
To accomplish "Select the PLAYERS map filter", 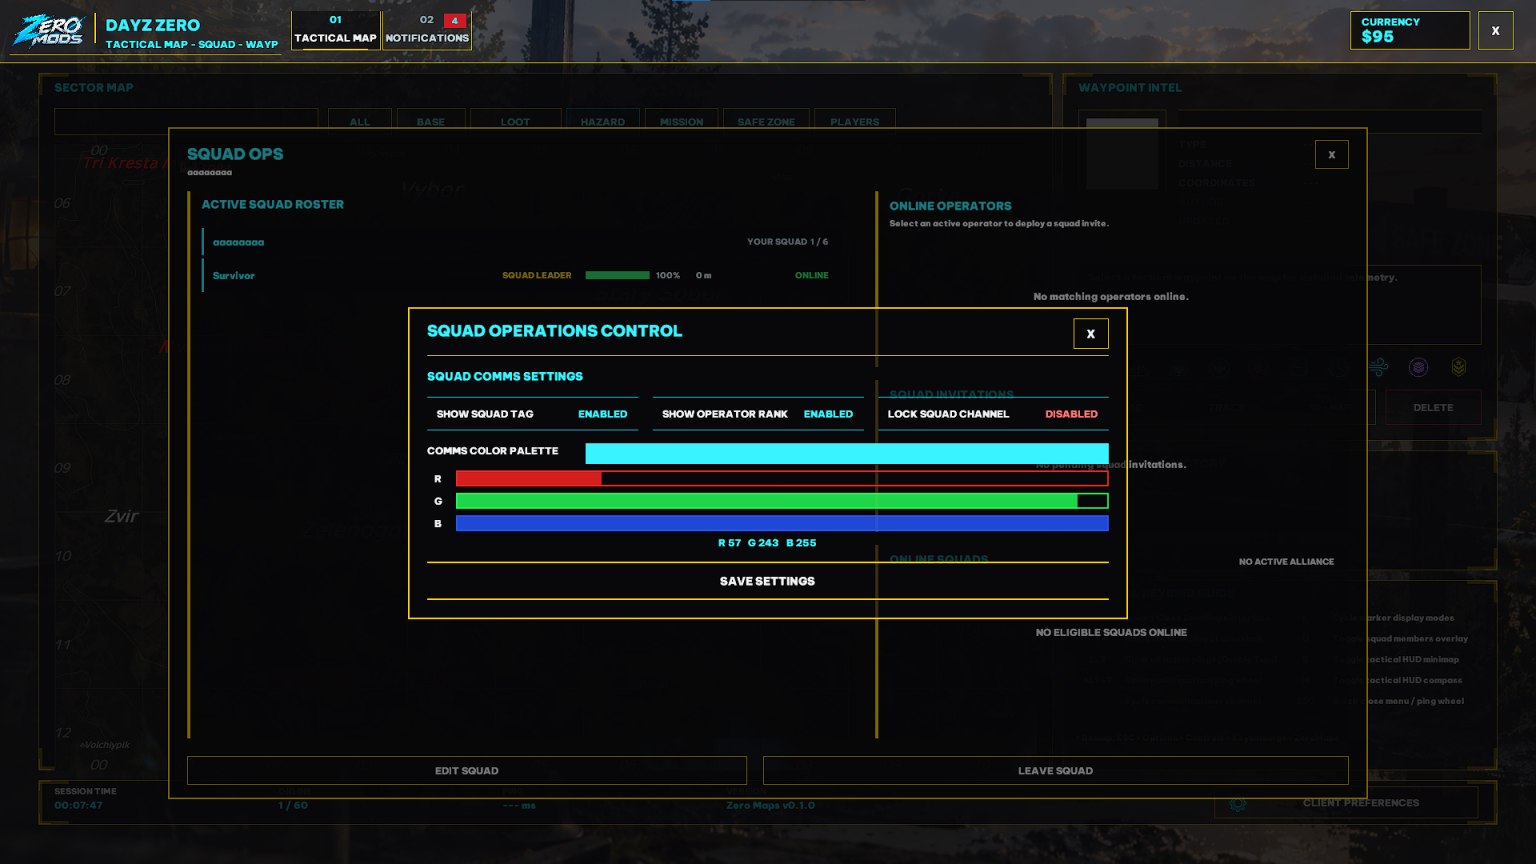I will [x=855, y=121].
